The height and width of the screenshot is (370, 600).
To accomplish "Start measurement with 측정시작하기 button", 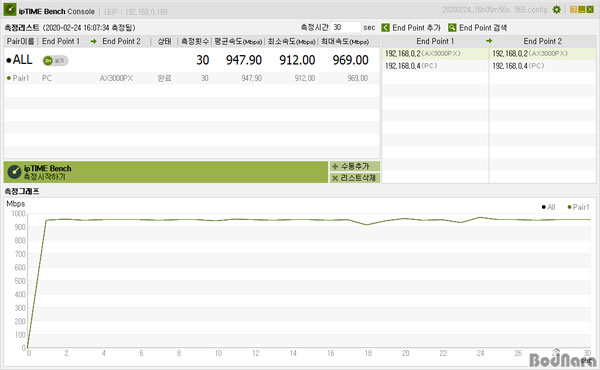I will tap(166, 172).
